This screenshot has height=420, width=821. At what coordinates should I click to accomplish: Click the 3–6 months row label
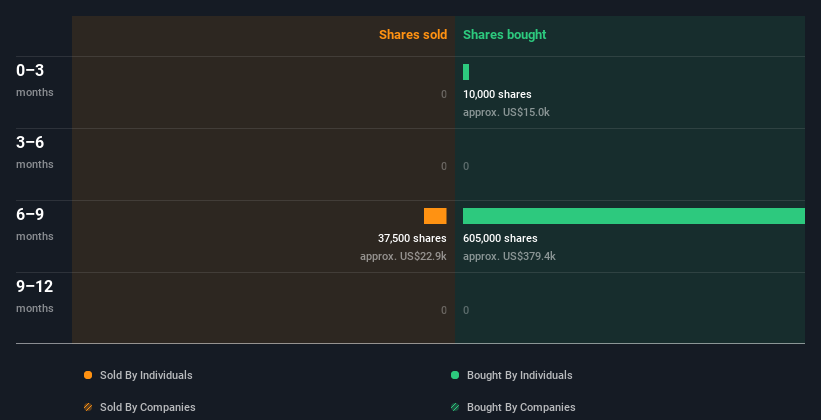pos(35,152)
